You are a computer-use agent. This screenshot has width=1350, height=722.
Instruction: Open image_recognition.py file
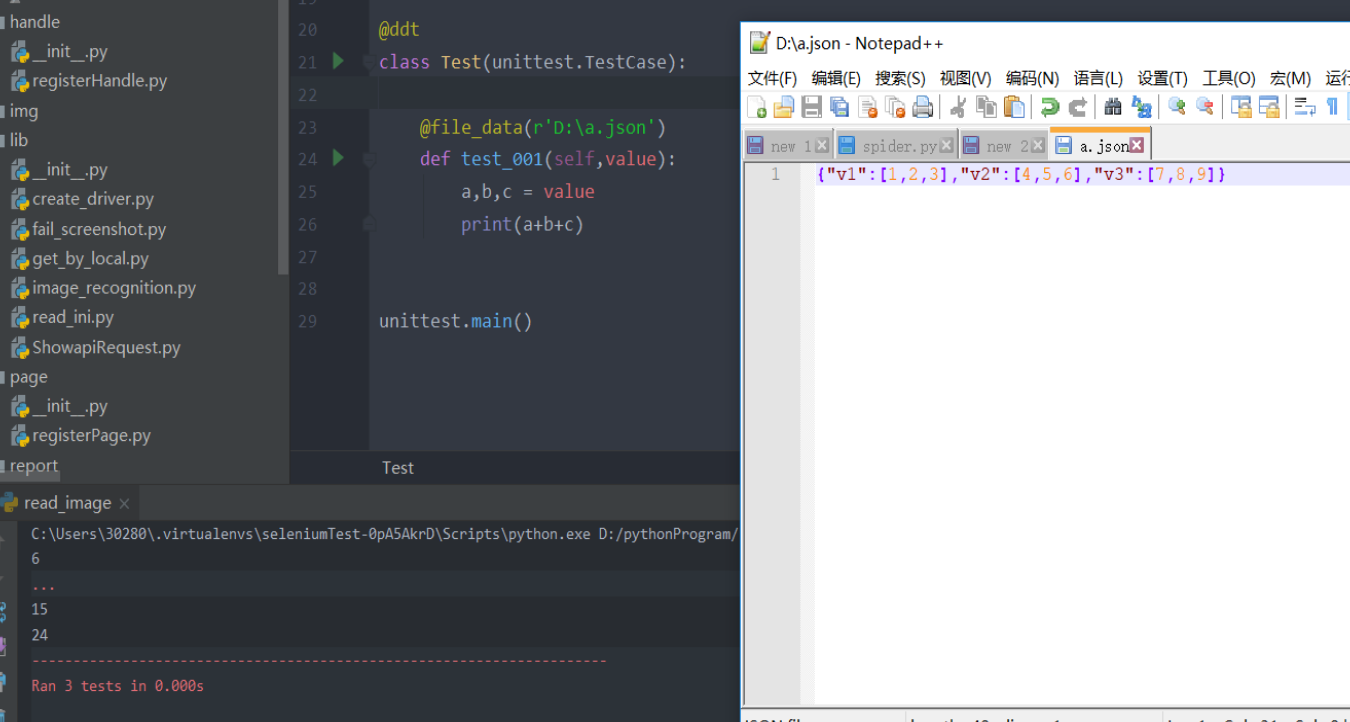point(114,288)
